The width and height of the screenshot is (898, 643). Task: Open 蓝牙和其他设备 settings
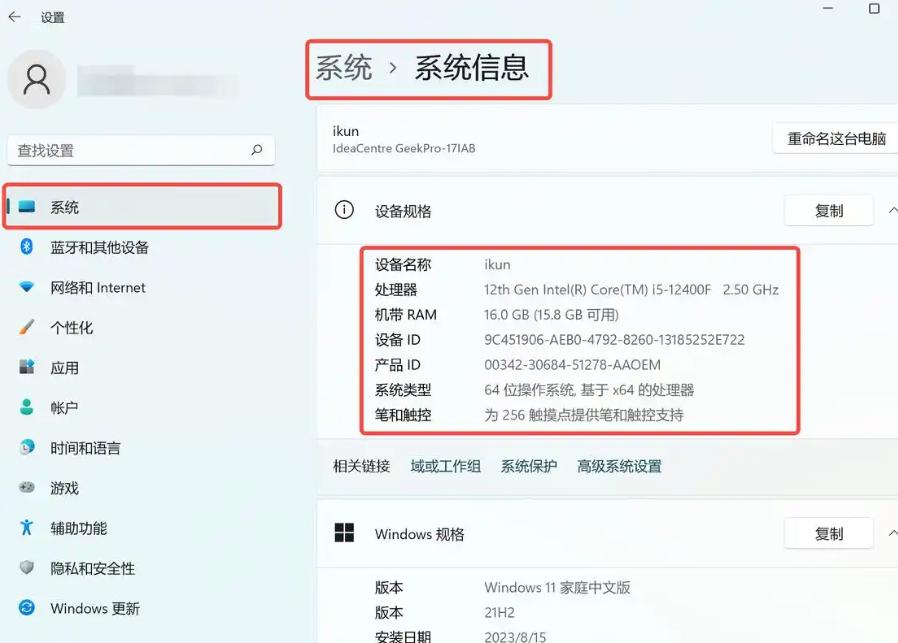click(x=143, y=247)
